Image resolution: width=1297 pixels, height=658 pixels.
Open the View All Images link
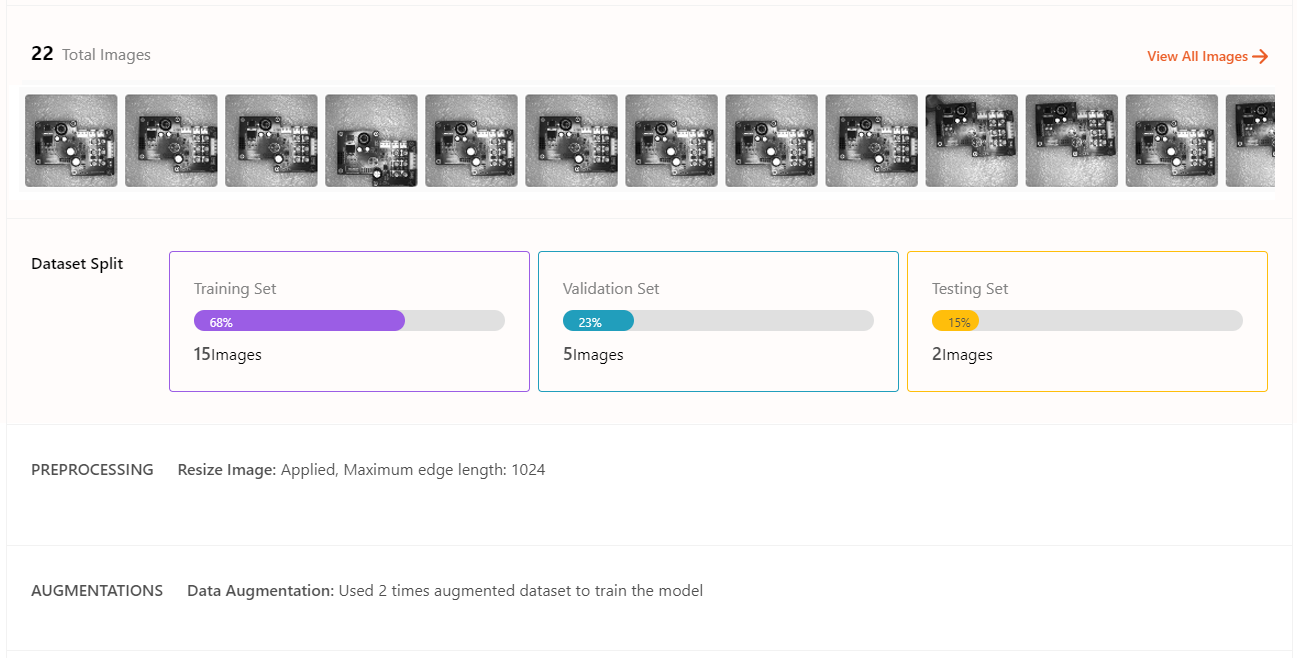(x=1208, y=57)
